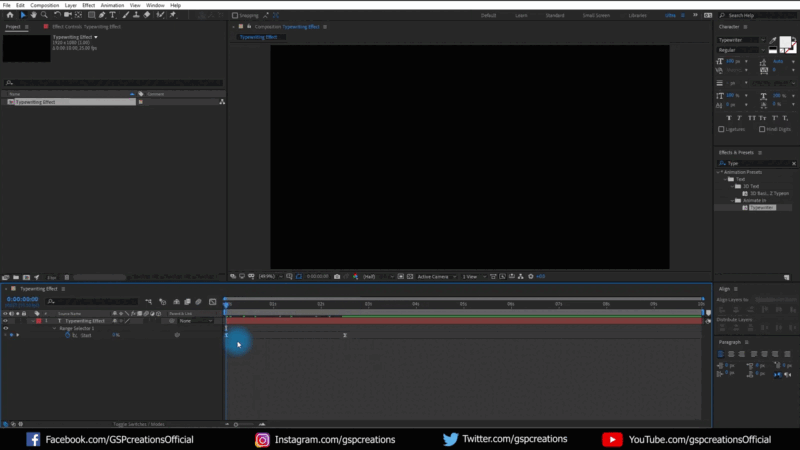Switch to the Small Screen workspace

pyautogui.click(x=596, y=15)
